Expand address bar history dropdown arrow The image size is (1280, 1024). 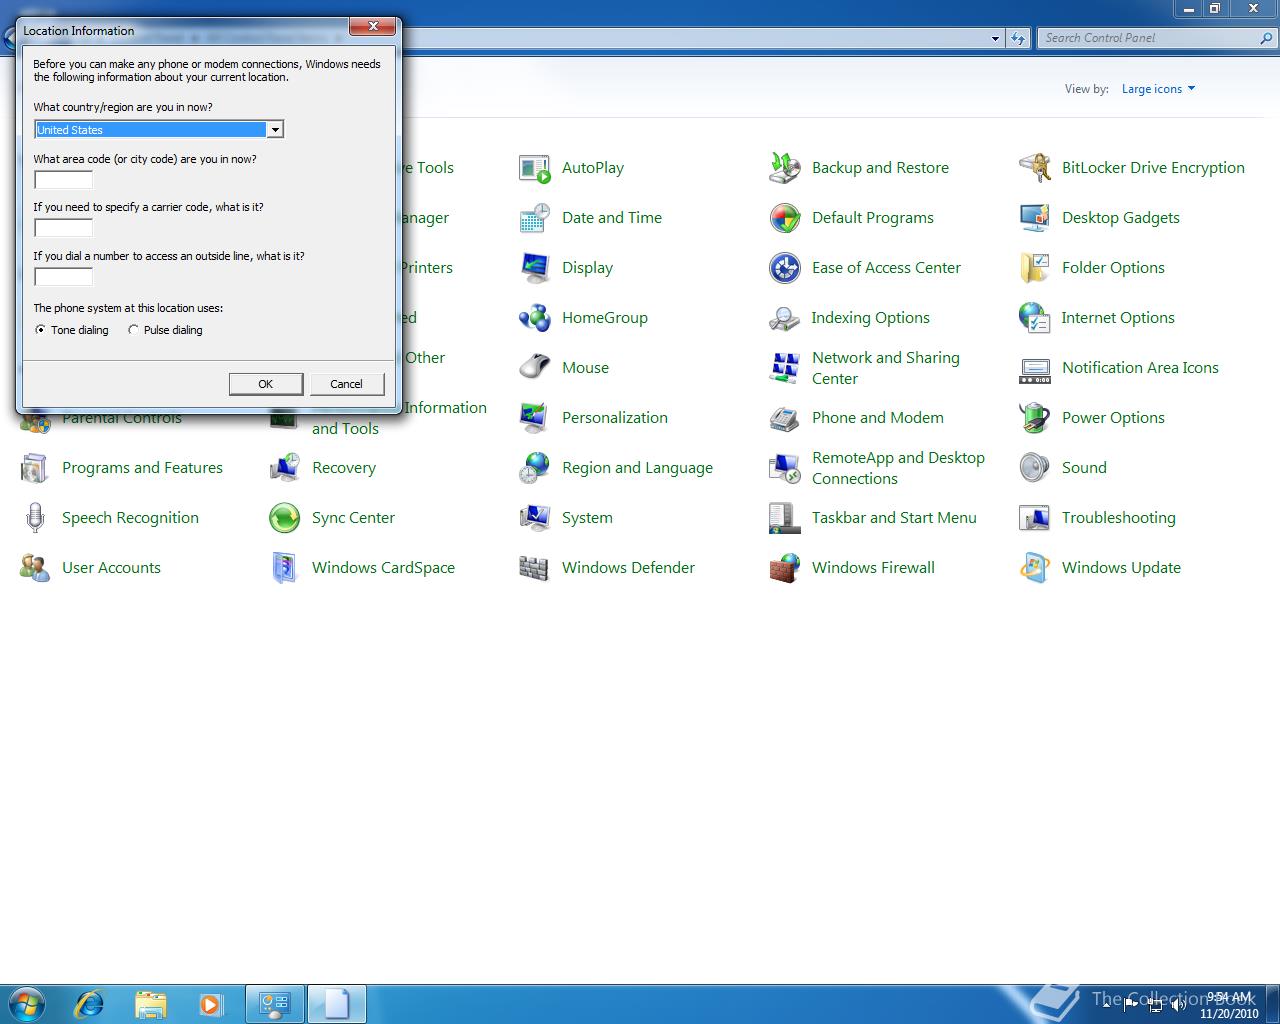coord(995,39)
